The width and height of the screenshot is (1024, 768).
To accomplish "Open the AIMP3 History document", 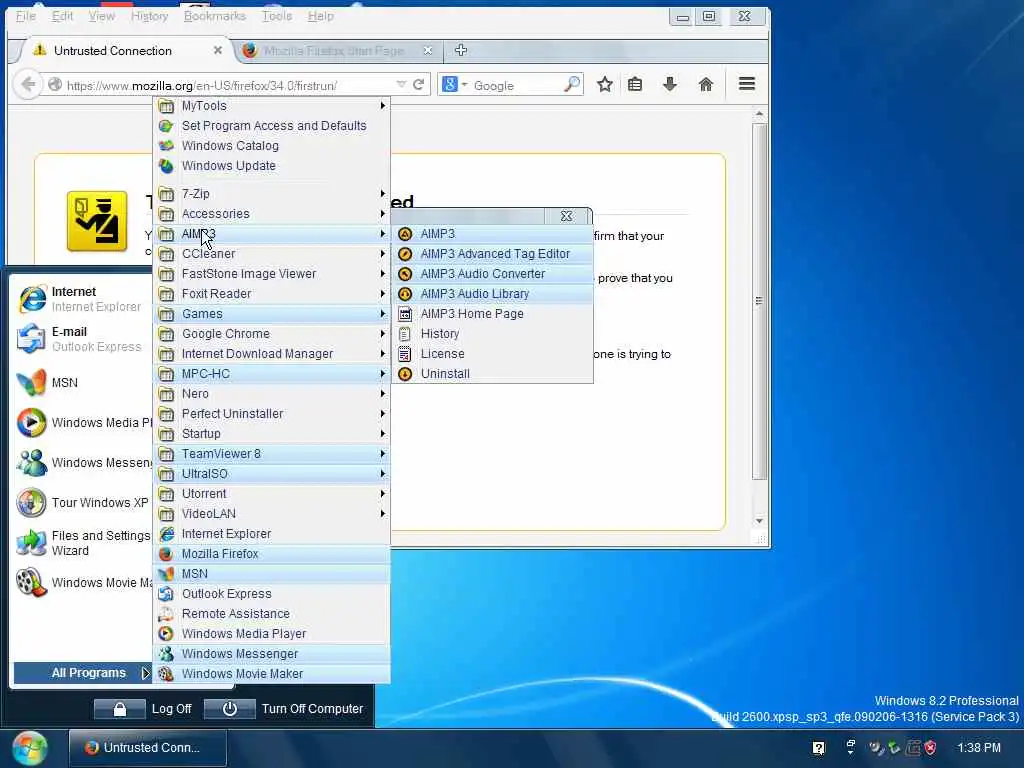I will click(492, 334).
